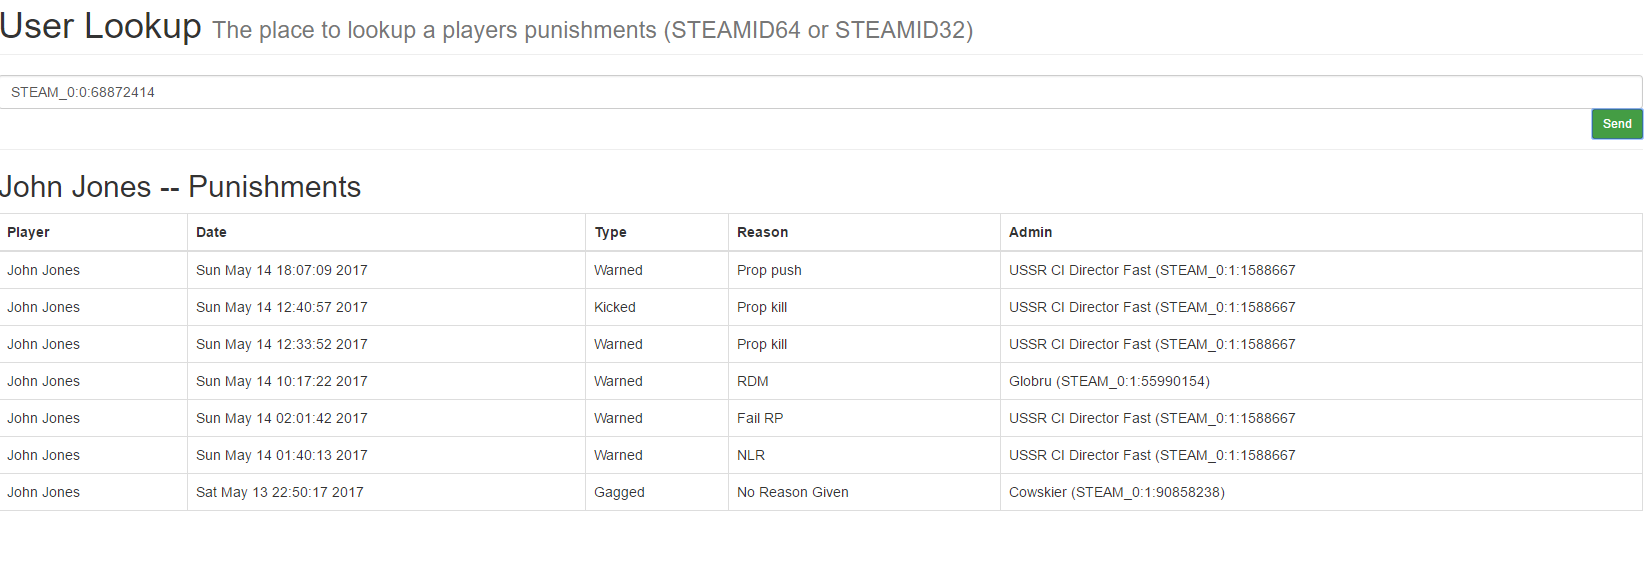Select the Gagged punishment type cell
Image resolution: width=1647 pixels, height=574 pixels.
pos(619,492)
